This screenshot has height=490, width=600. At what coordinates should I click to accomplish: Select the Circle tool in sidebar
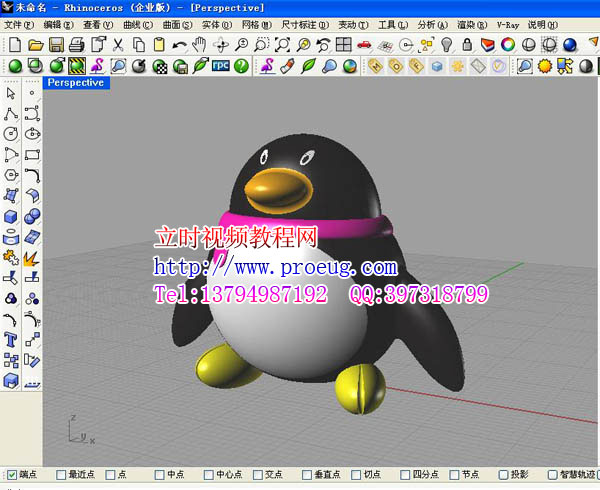(x=11, y=134)
